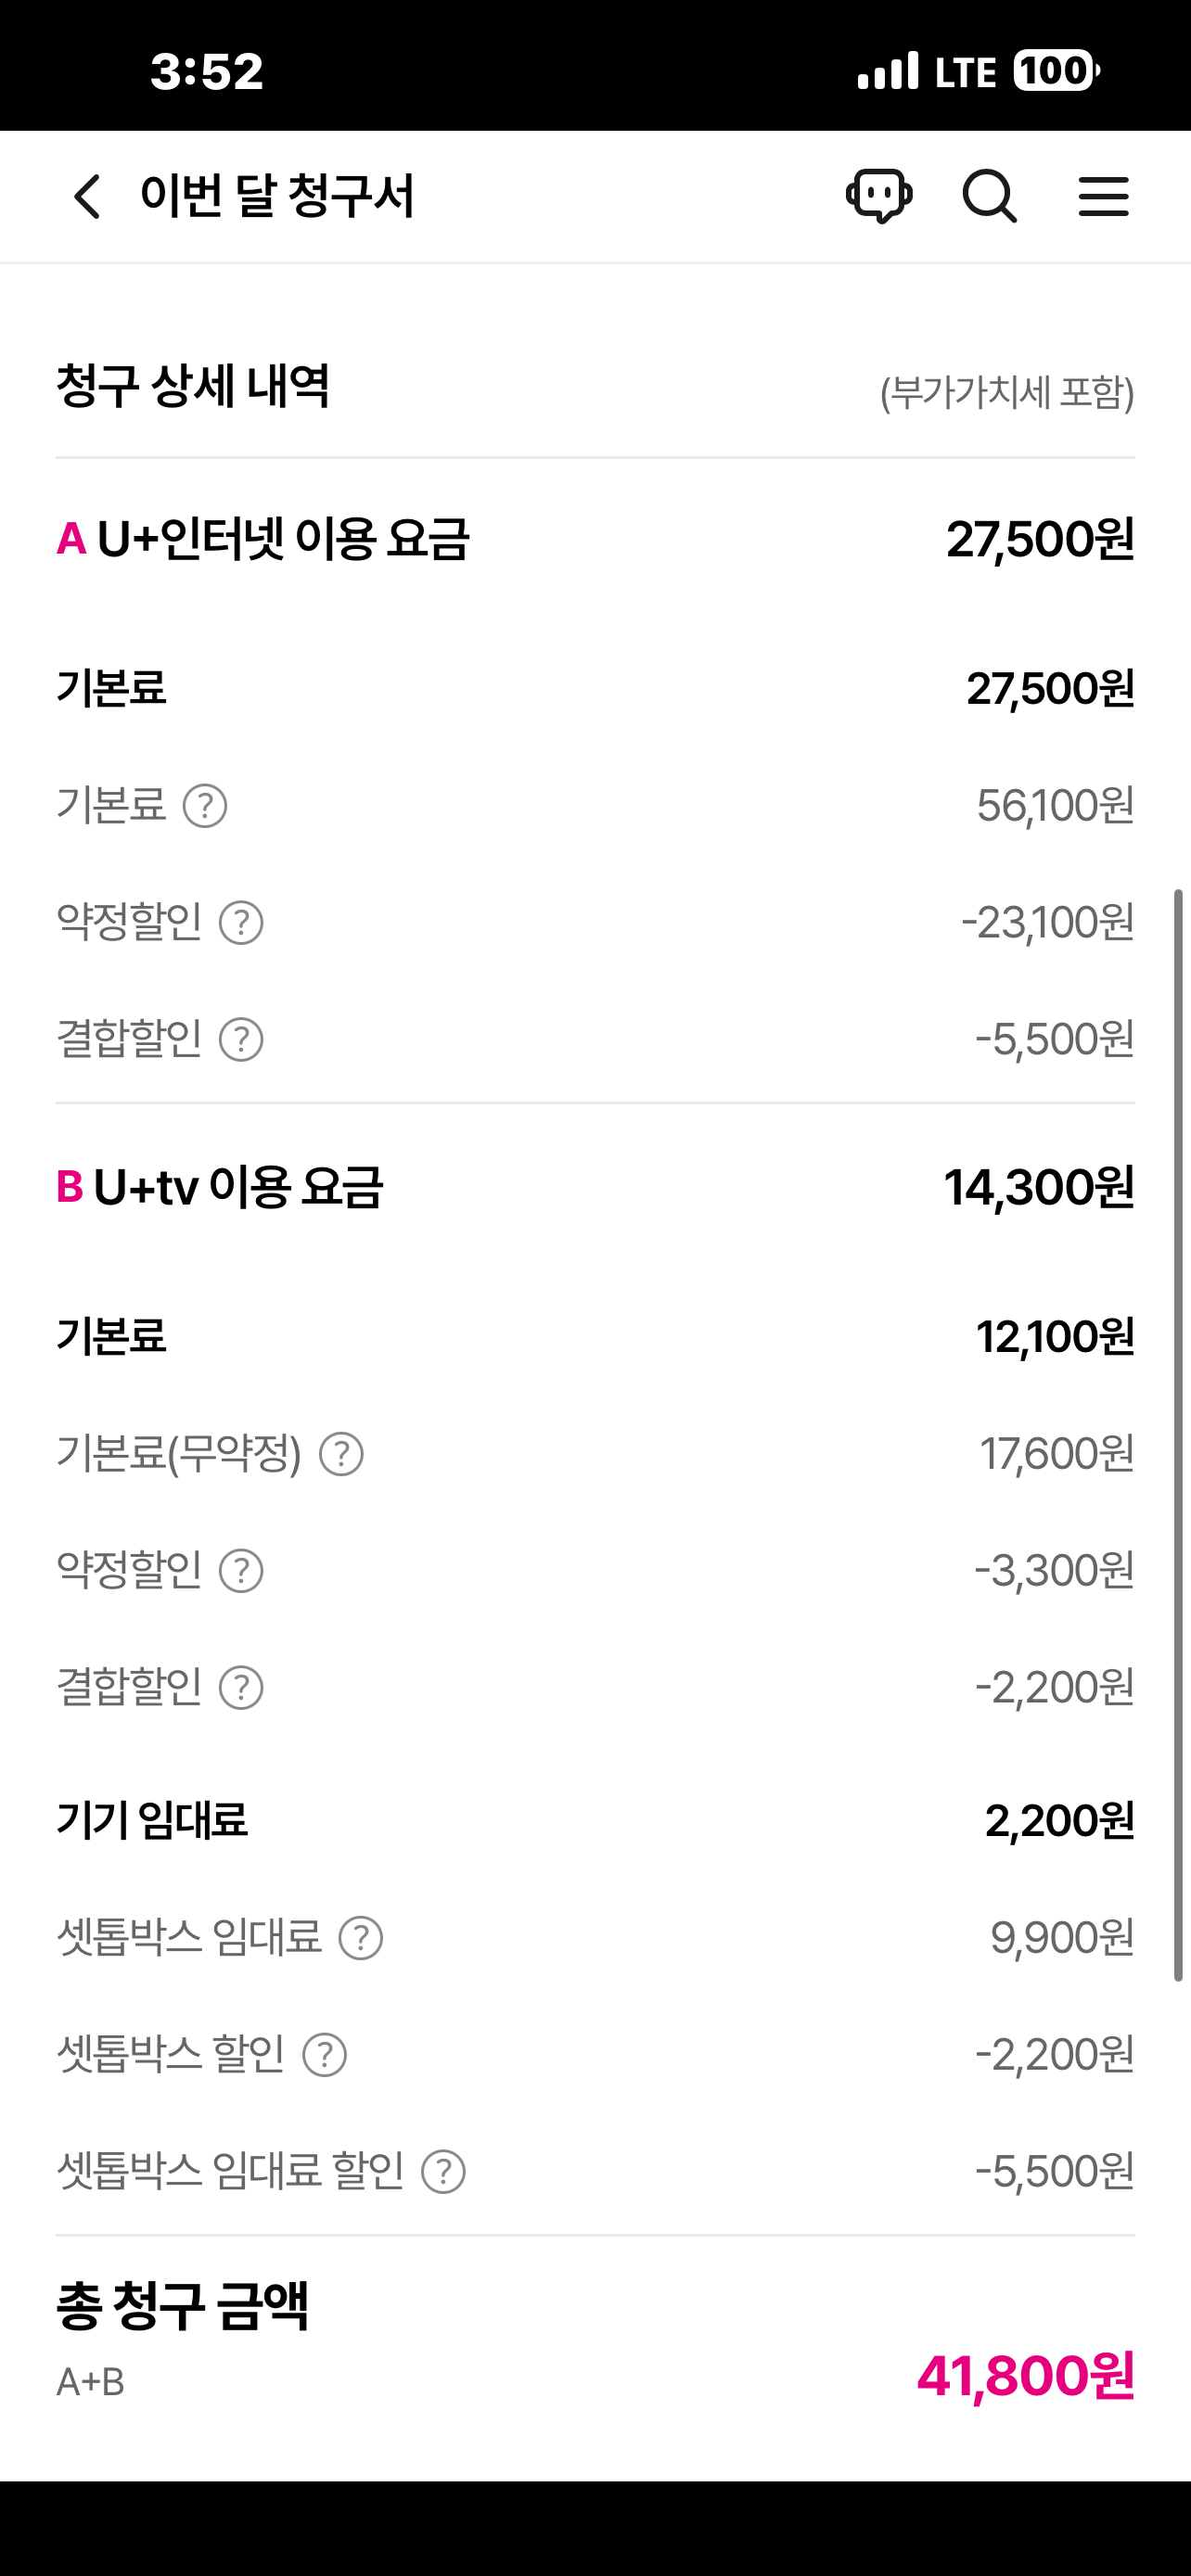Image resolution: width=1191 pixels, height=2576 pixels.
Task: Tap the LTE battery status indicator
Action: pos(1056,71)
